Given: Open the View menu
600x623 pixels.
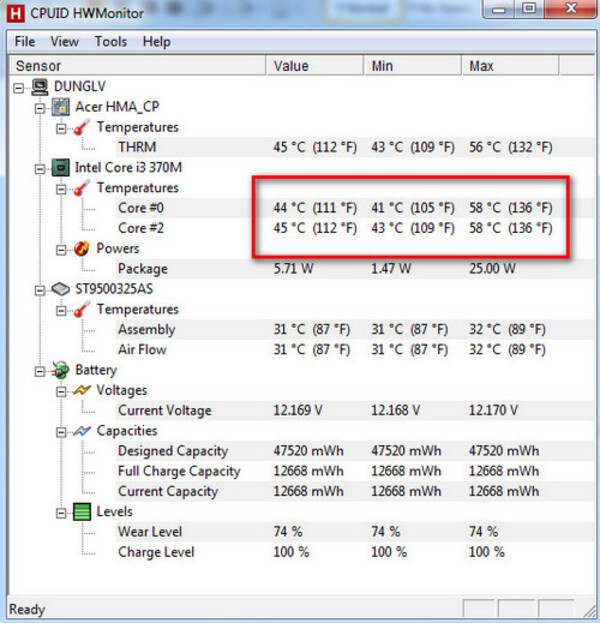Looking at the screenshot, I should [64, 41].
